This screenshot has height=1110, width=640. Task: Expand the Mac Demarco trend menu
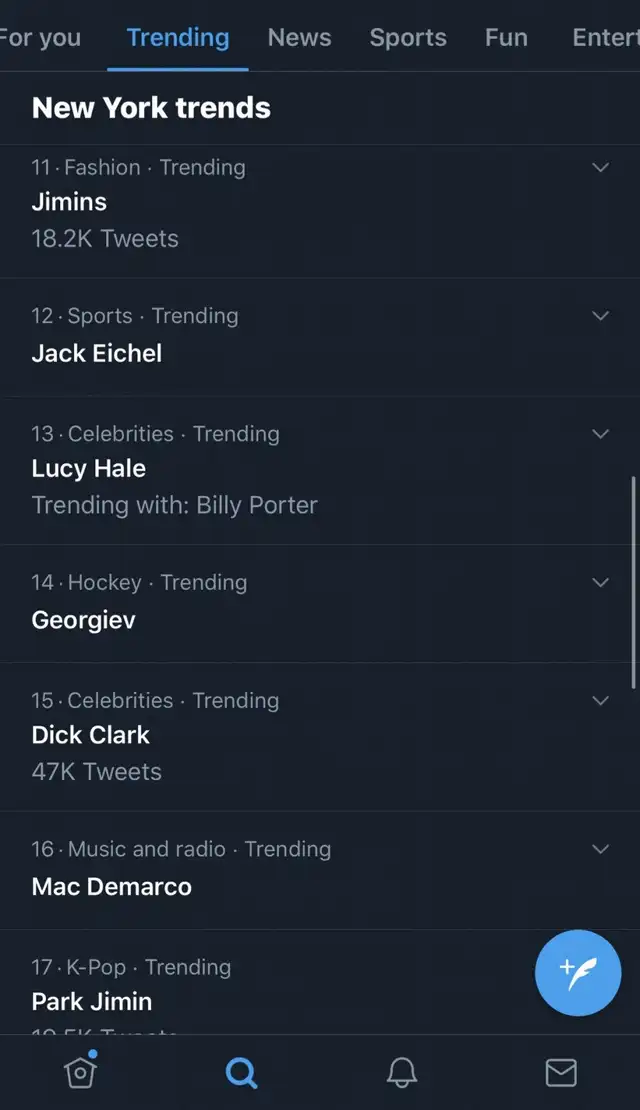(600, 849)
